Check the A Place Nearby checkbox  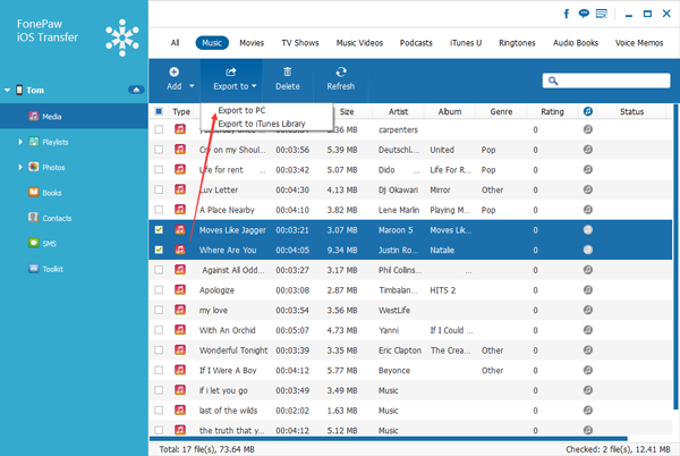(159, 210)
